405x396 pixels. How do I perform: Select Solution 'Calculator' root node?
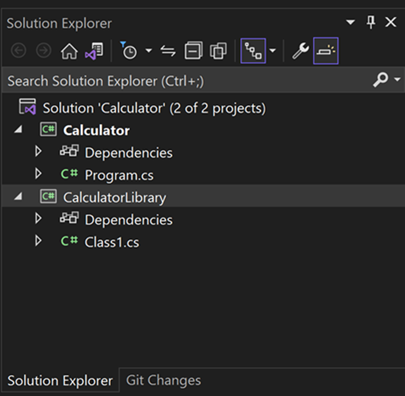(154, 108)
